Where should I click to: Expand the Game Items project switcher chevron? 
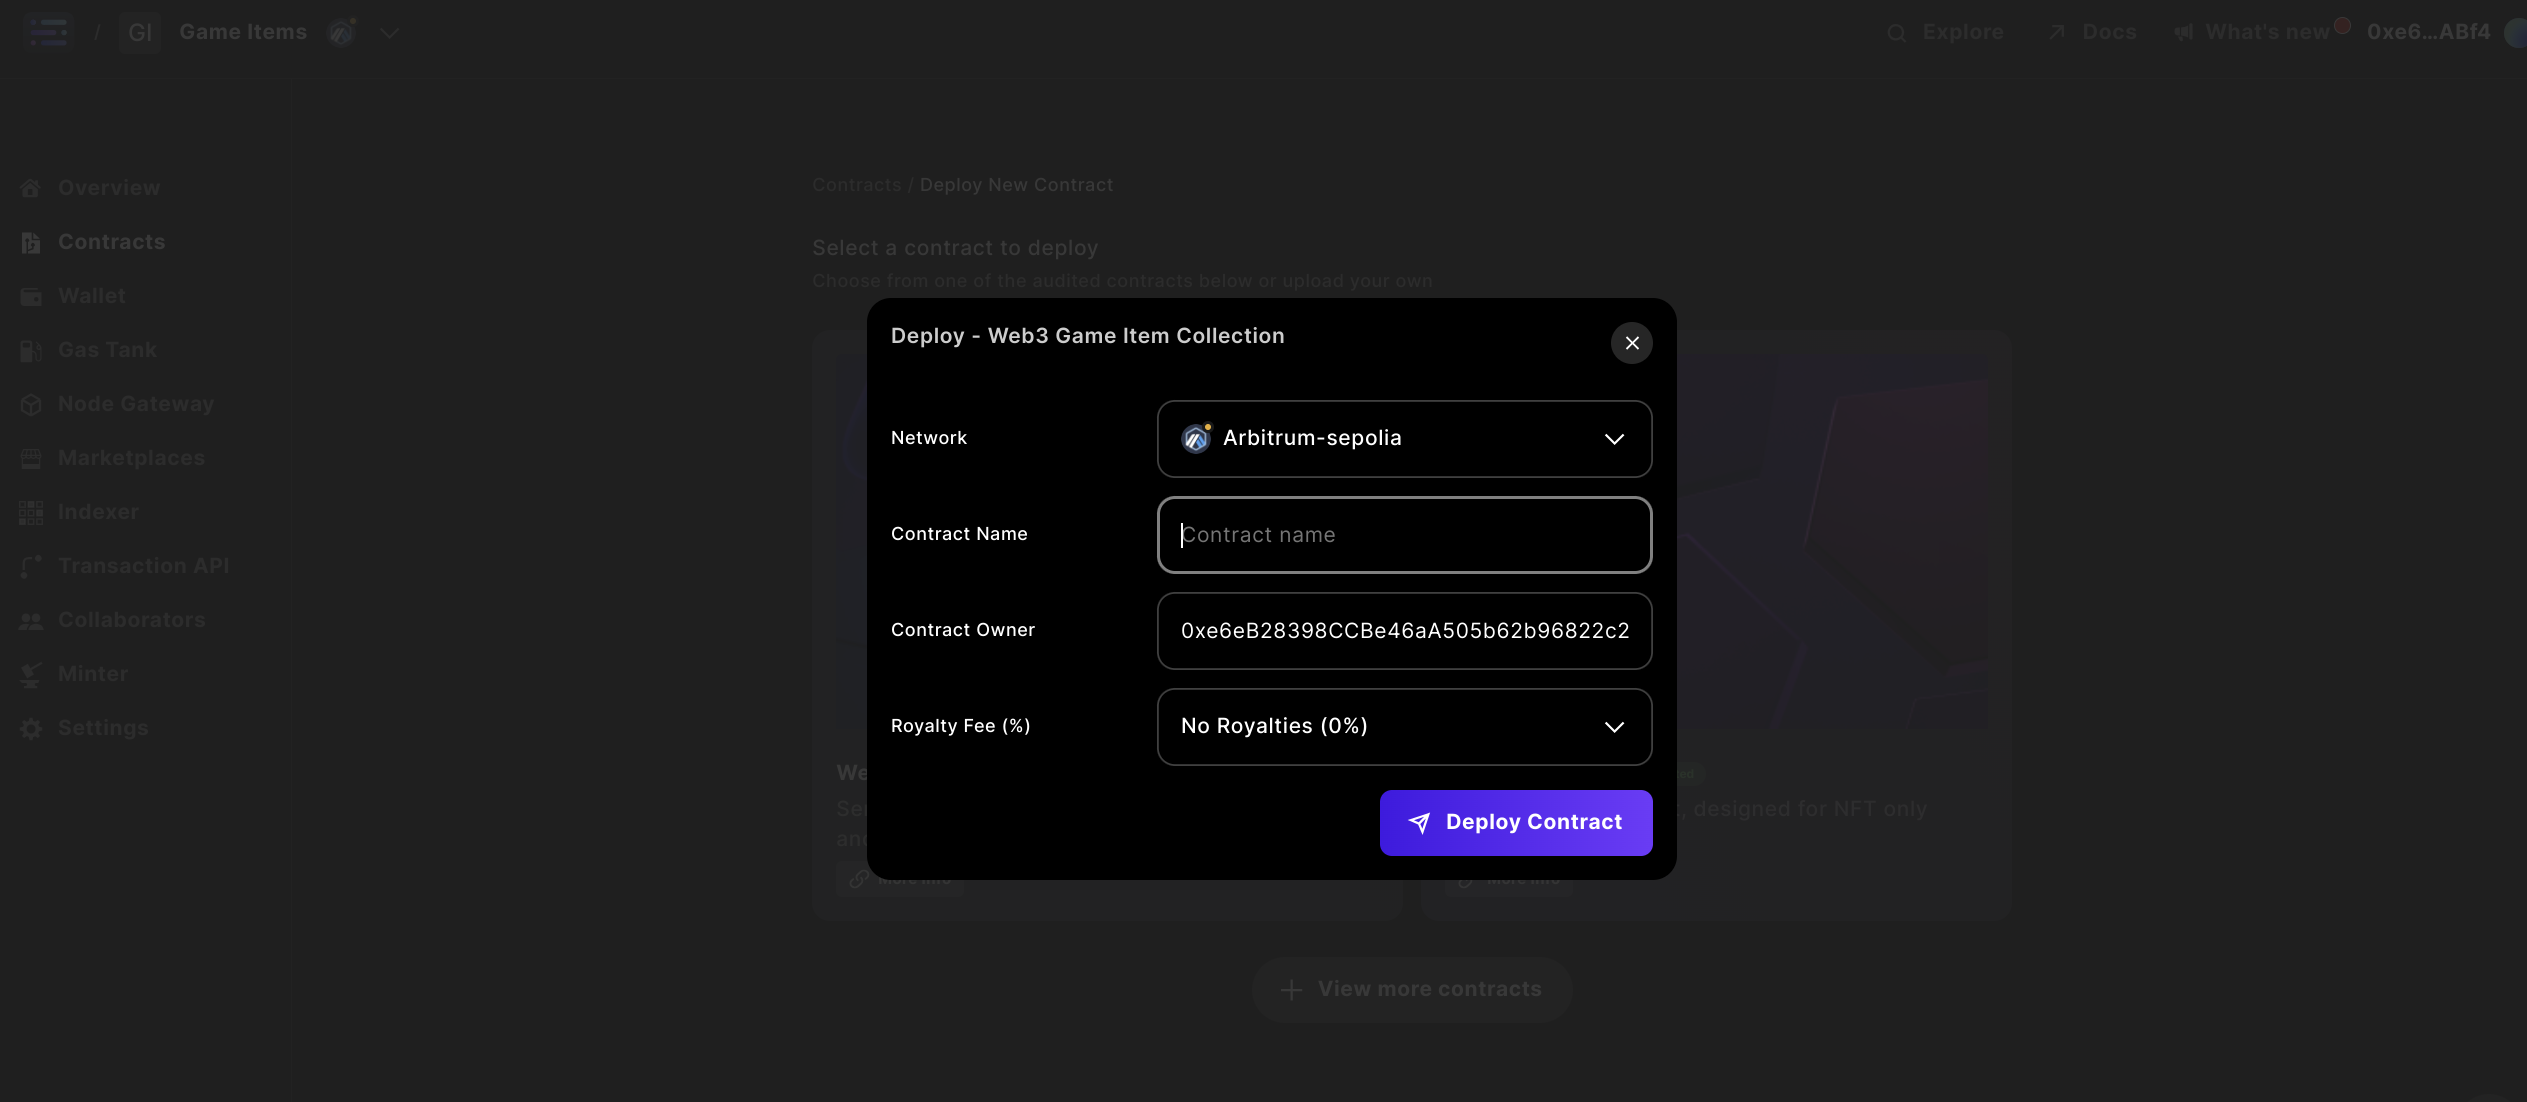point(389,33)
